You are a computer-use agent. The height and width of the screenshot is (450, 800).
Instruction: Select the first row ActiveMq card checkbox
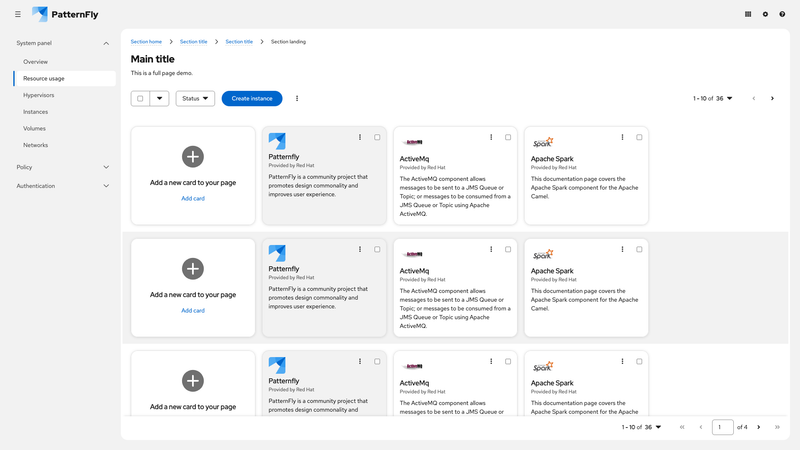508,137
